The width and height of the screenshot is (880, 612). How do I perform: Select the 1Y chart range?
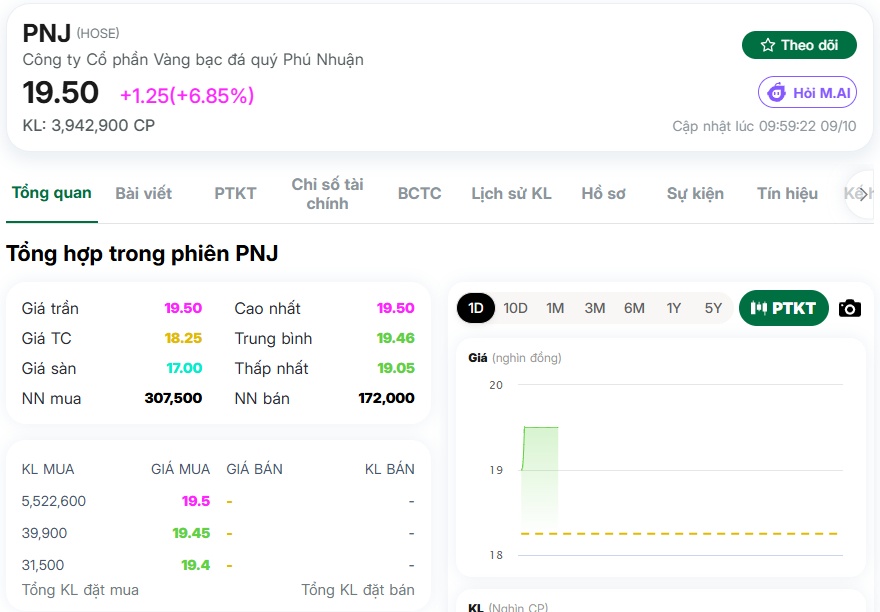(x=673, y=308)
